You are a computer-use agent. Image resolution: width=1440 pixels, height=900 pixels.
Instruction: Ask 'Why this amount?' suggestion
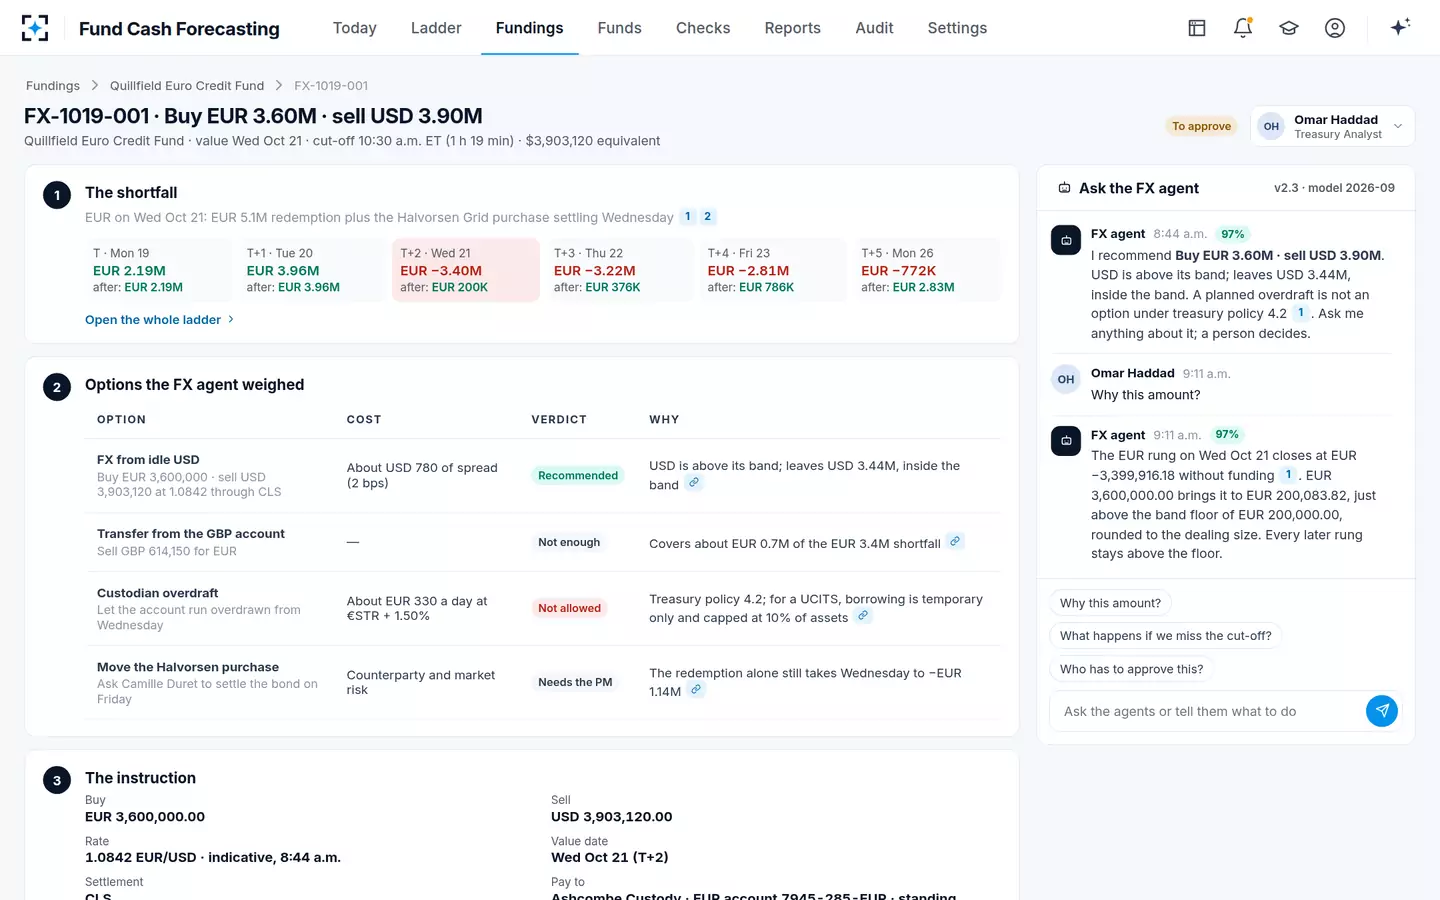pyautogui.click(x=1110, y=603)
